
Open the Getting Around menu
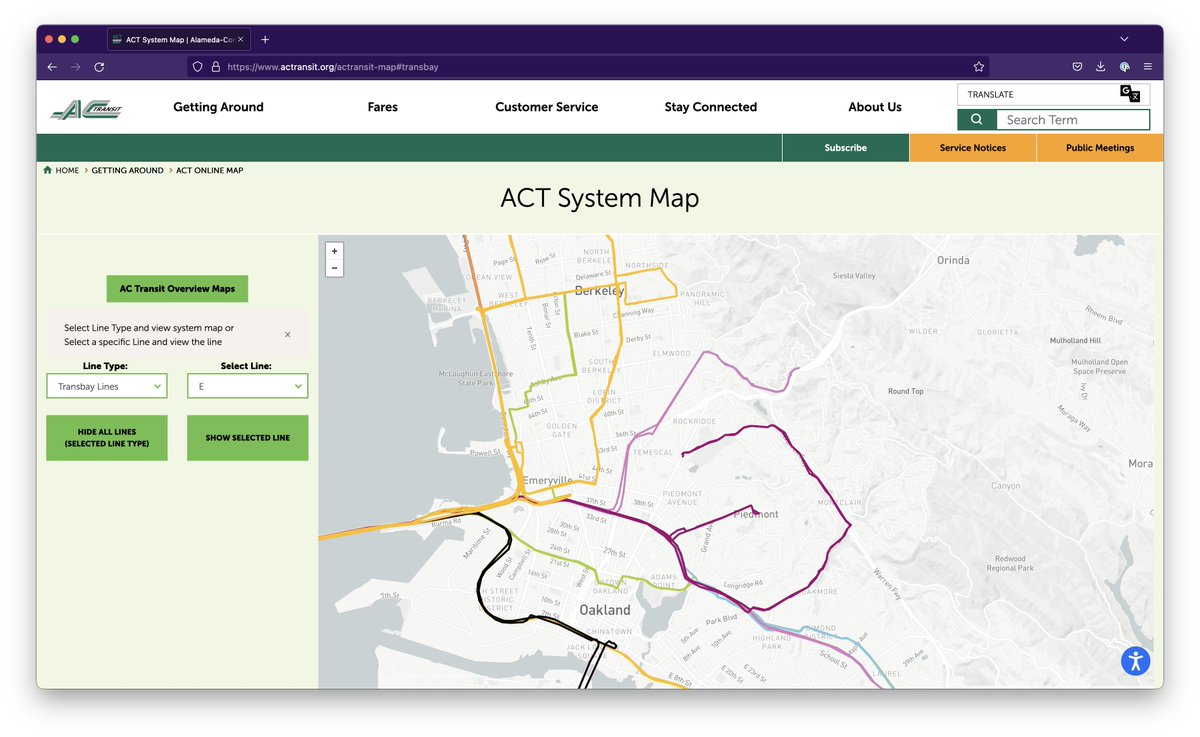point(218,107)
